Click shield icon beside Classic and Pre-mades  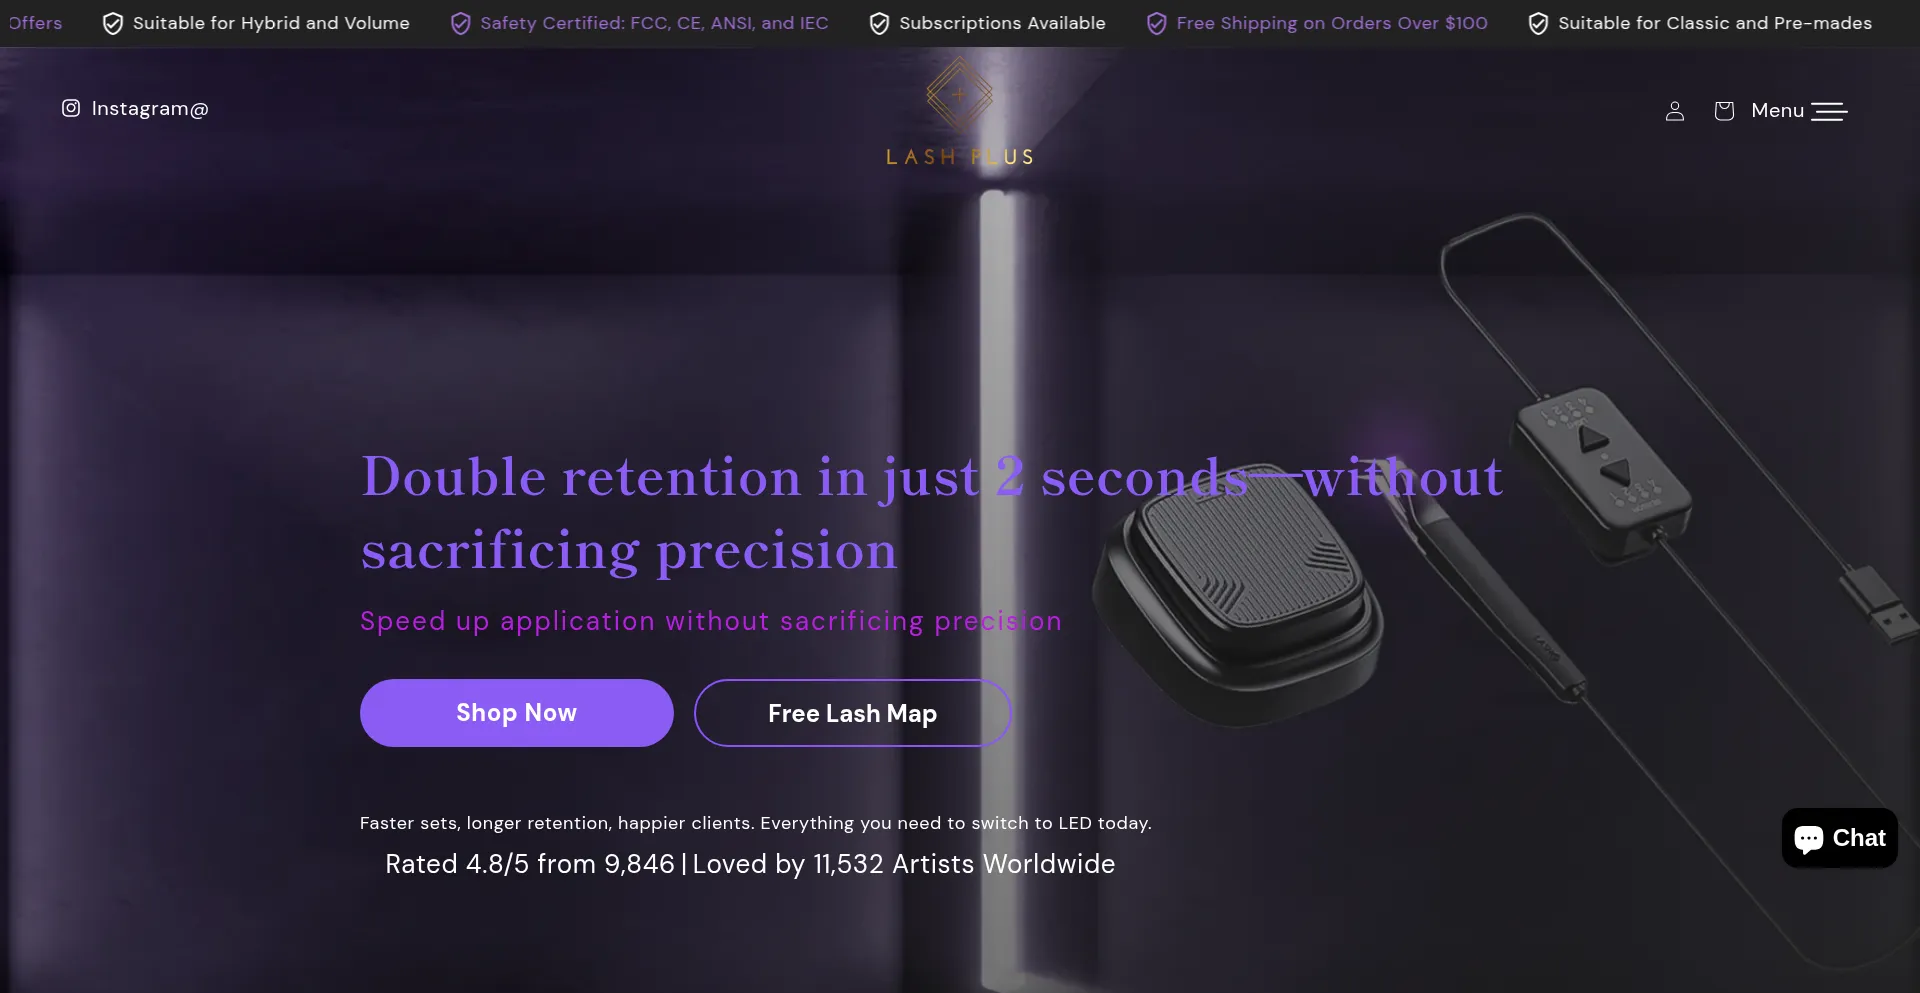click(x=1538, y=23)
